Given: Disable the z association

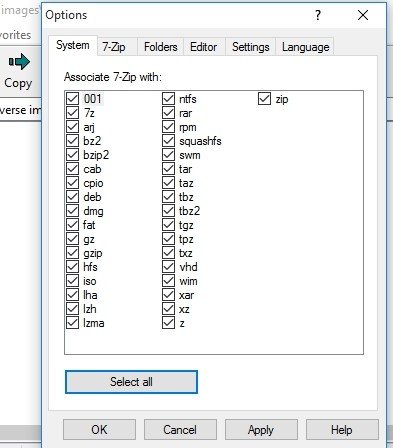Looking at the screenshot, I should pos(168,323).
